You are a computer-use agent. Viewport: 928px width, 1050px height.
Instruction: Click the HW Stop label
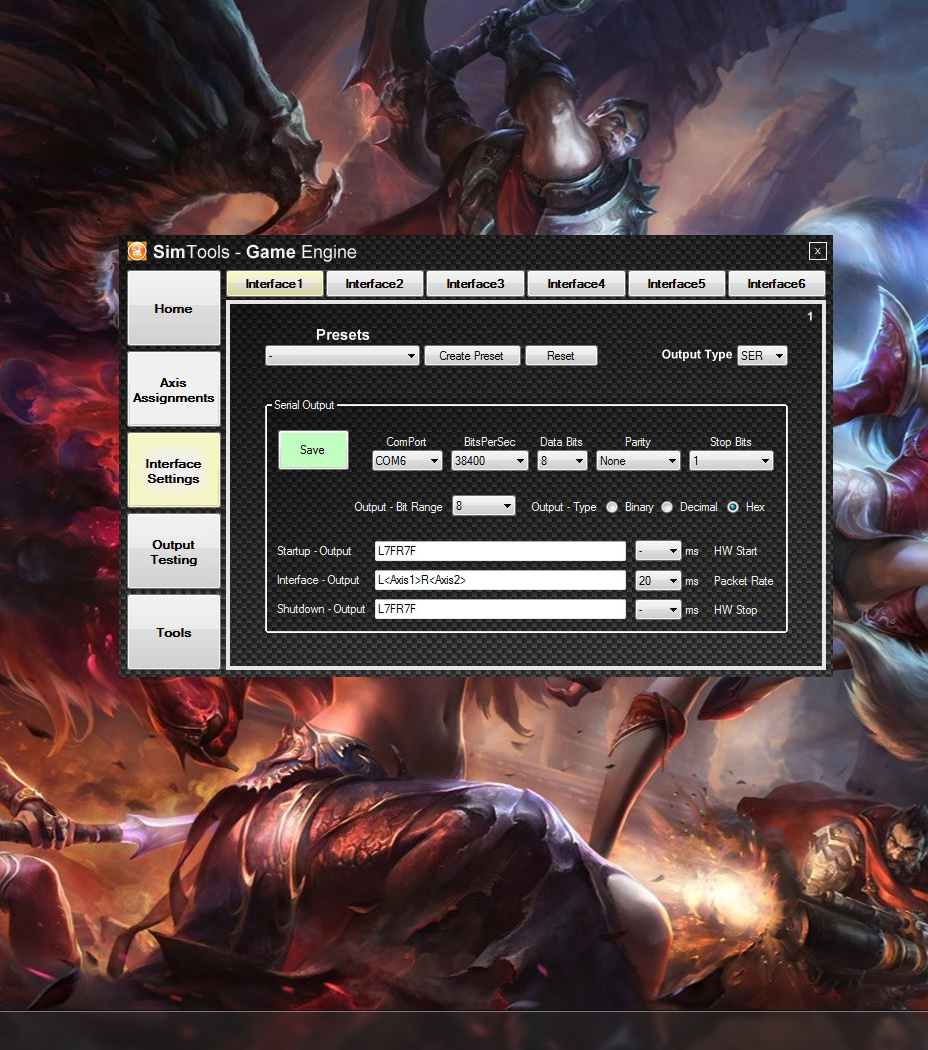(735, 610)
